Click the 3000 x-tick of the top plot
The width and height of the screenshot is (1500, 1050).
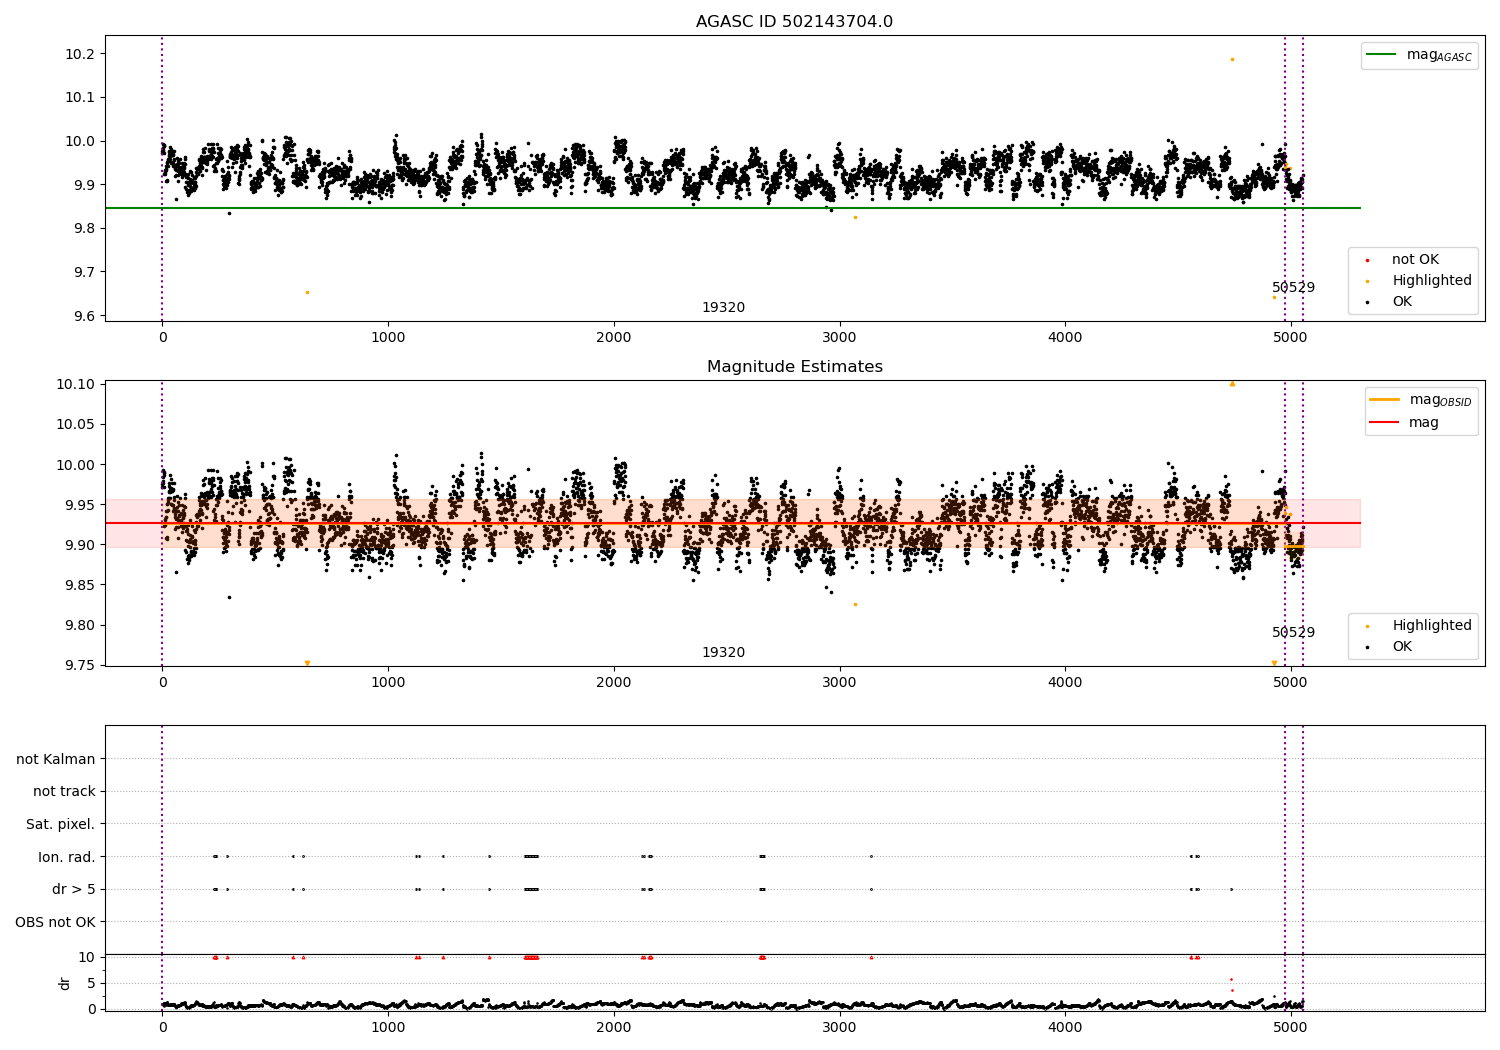(x=839, y=338)
